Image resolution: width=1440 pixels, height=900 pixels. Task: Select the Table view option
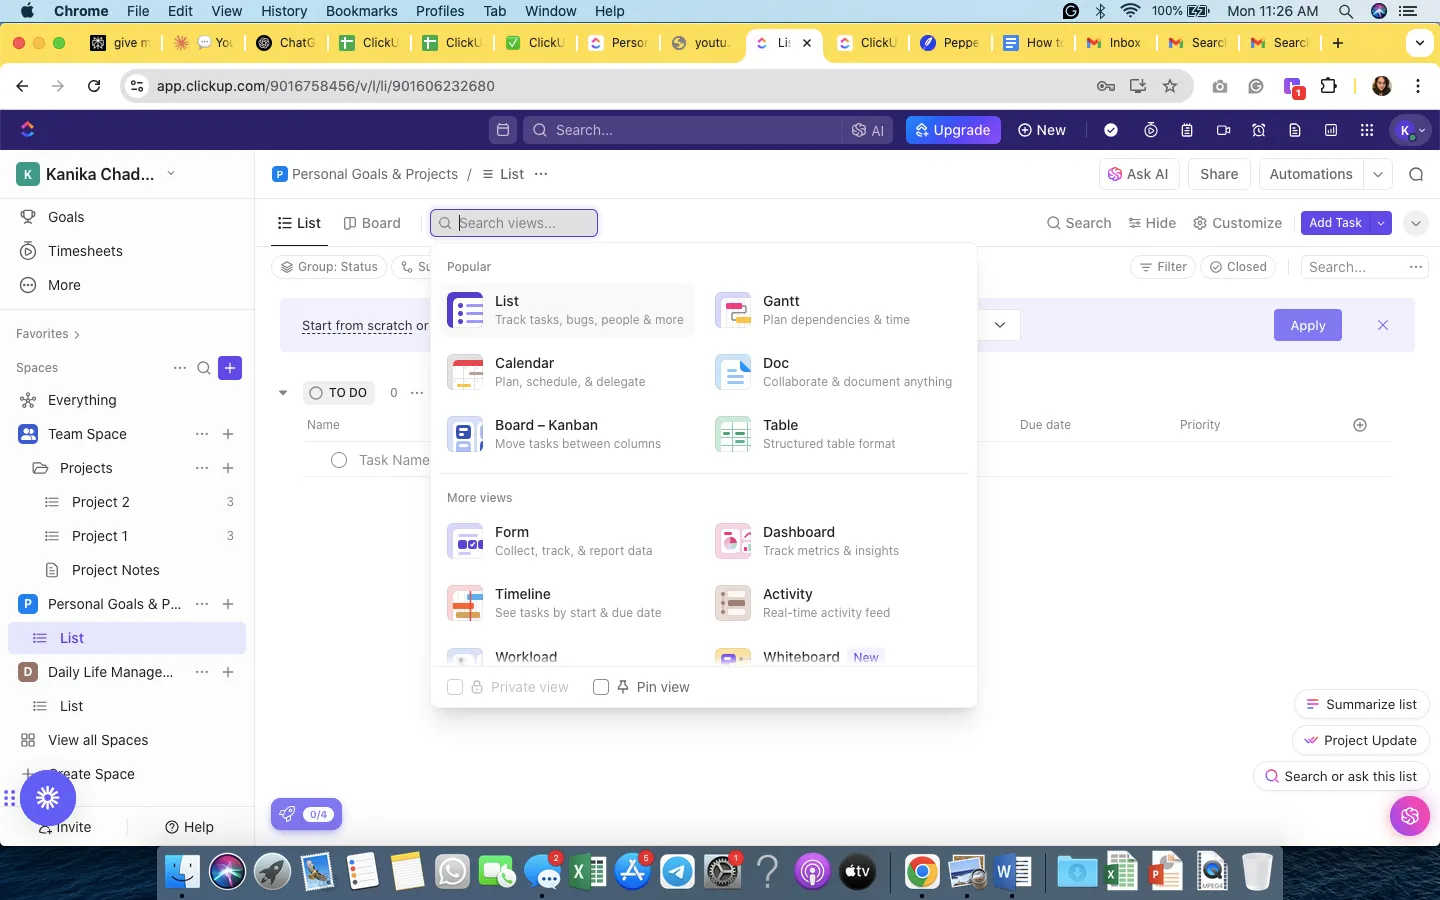pyautogui.click(x=835, y=434)
